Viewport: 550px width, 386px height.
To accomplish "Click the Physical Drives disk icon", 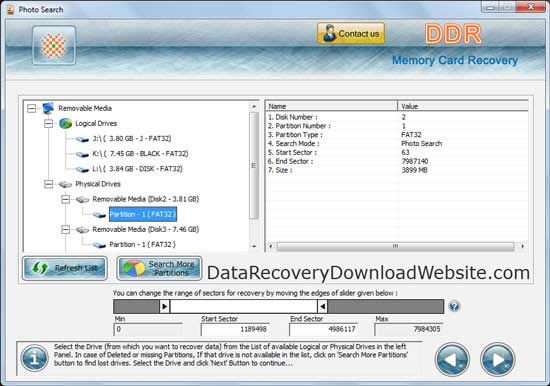I will (65, 184).
